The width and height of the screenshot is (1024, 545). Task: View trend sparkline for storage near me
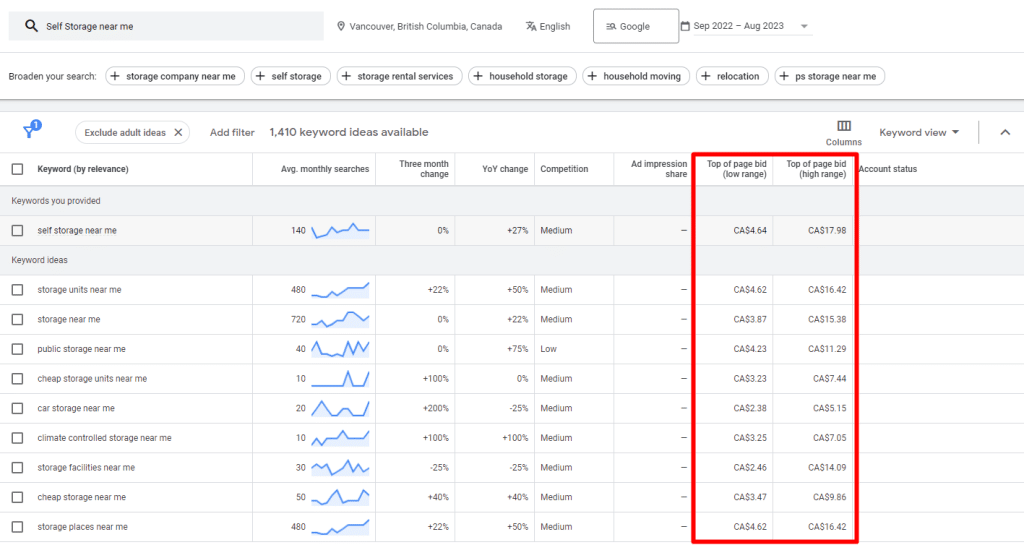[340, 319]
